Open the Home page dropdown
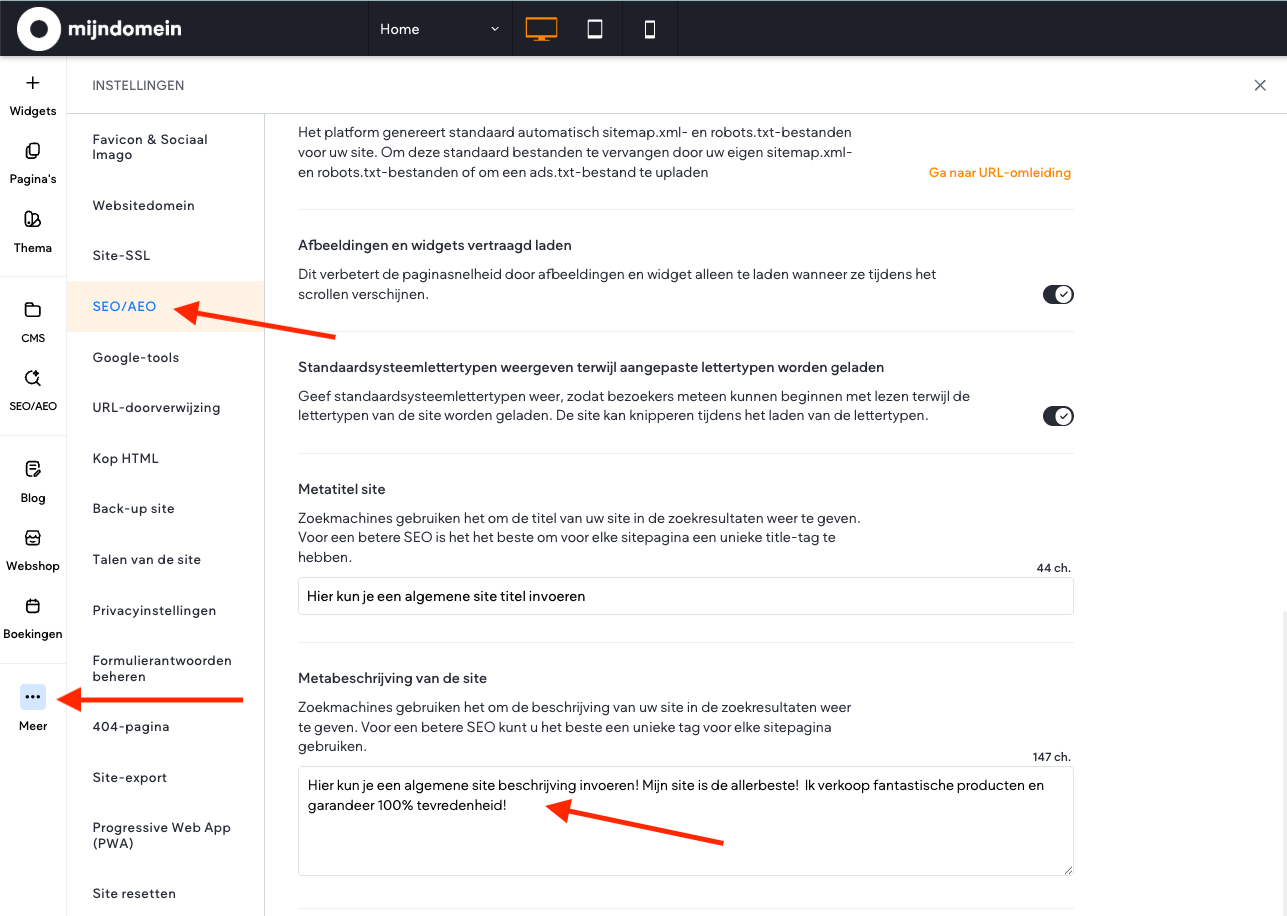 point(439,29)
